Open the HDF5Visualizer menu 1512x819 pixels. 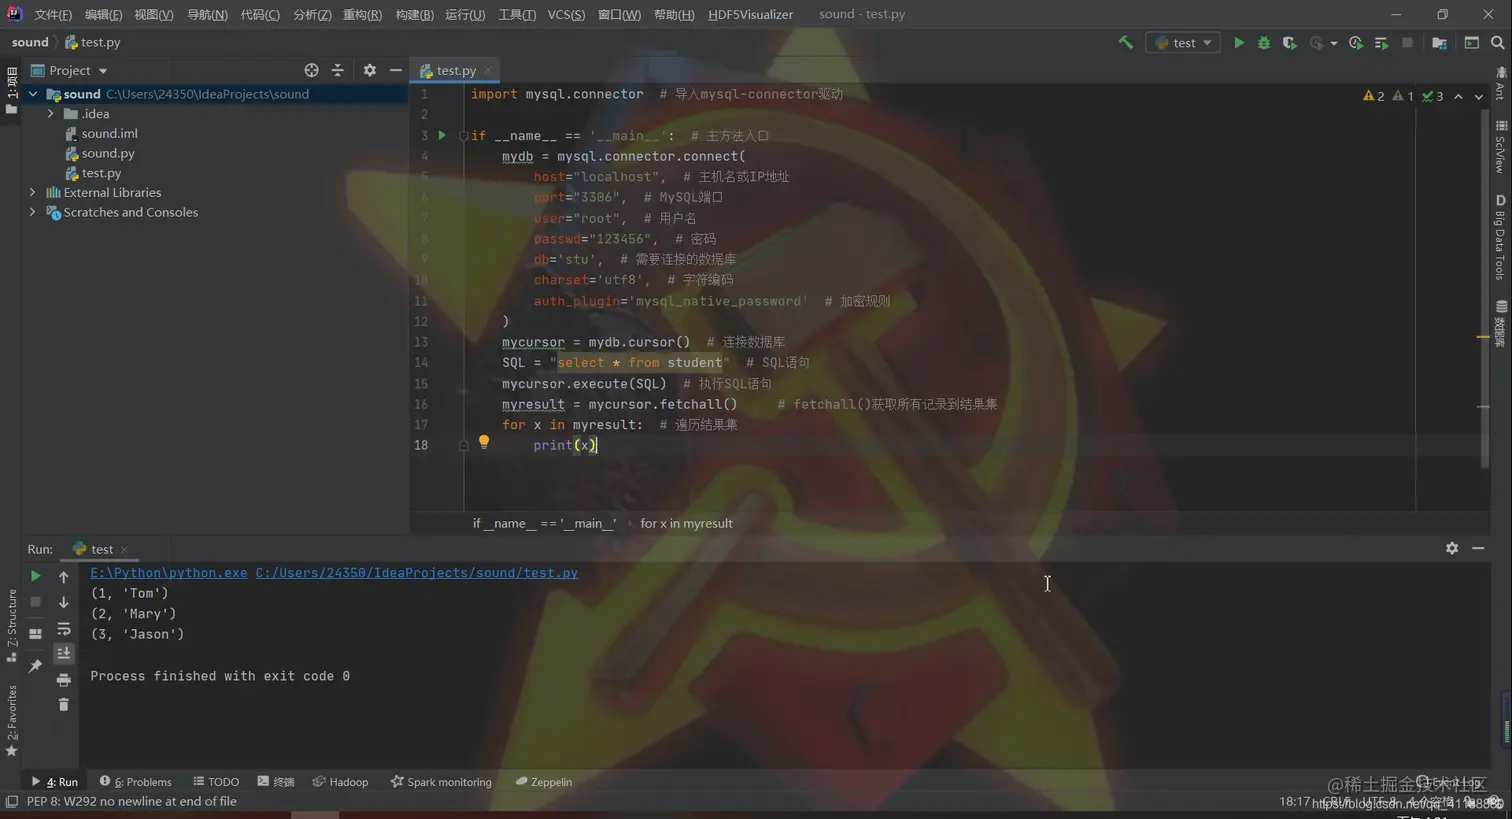coord(750,15)
